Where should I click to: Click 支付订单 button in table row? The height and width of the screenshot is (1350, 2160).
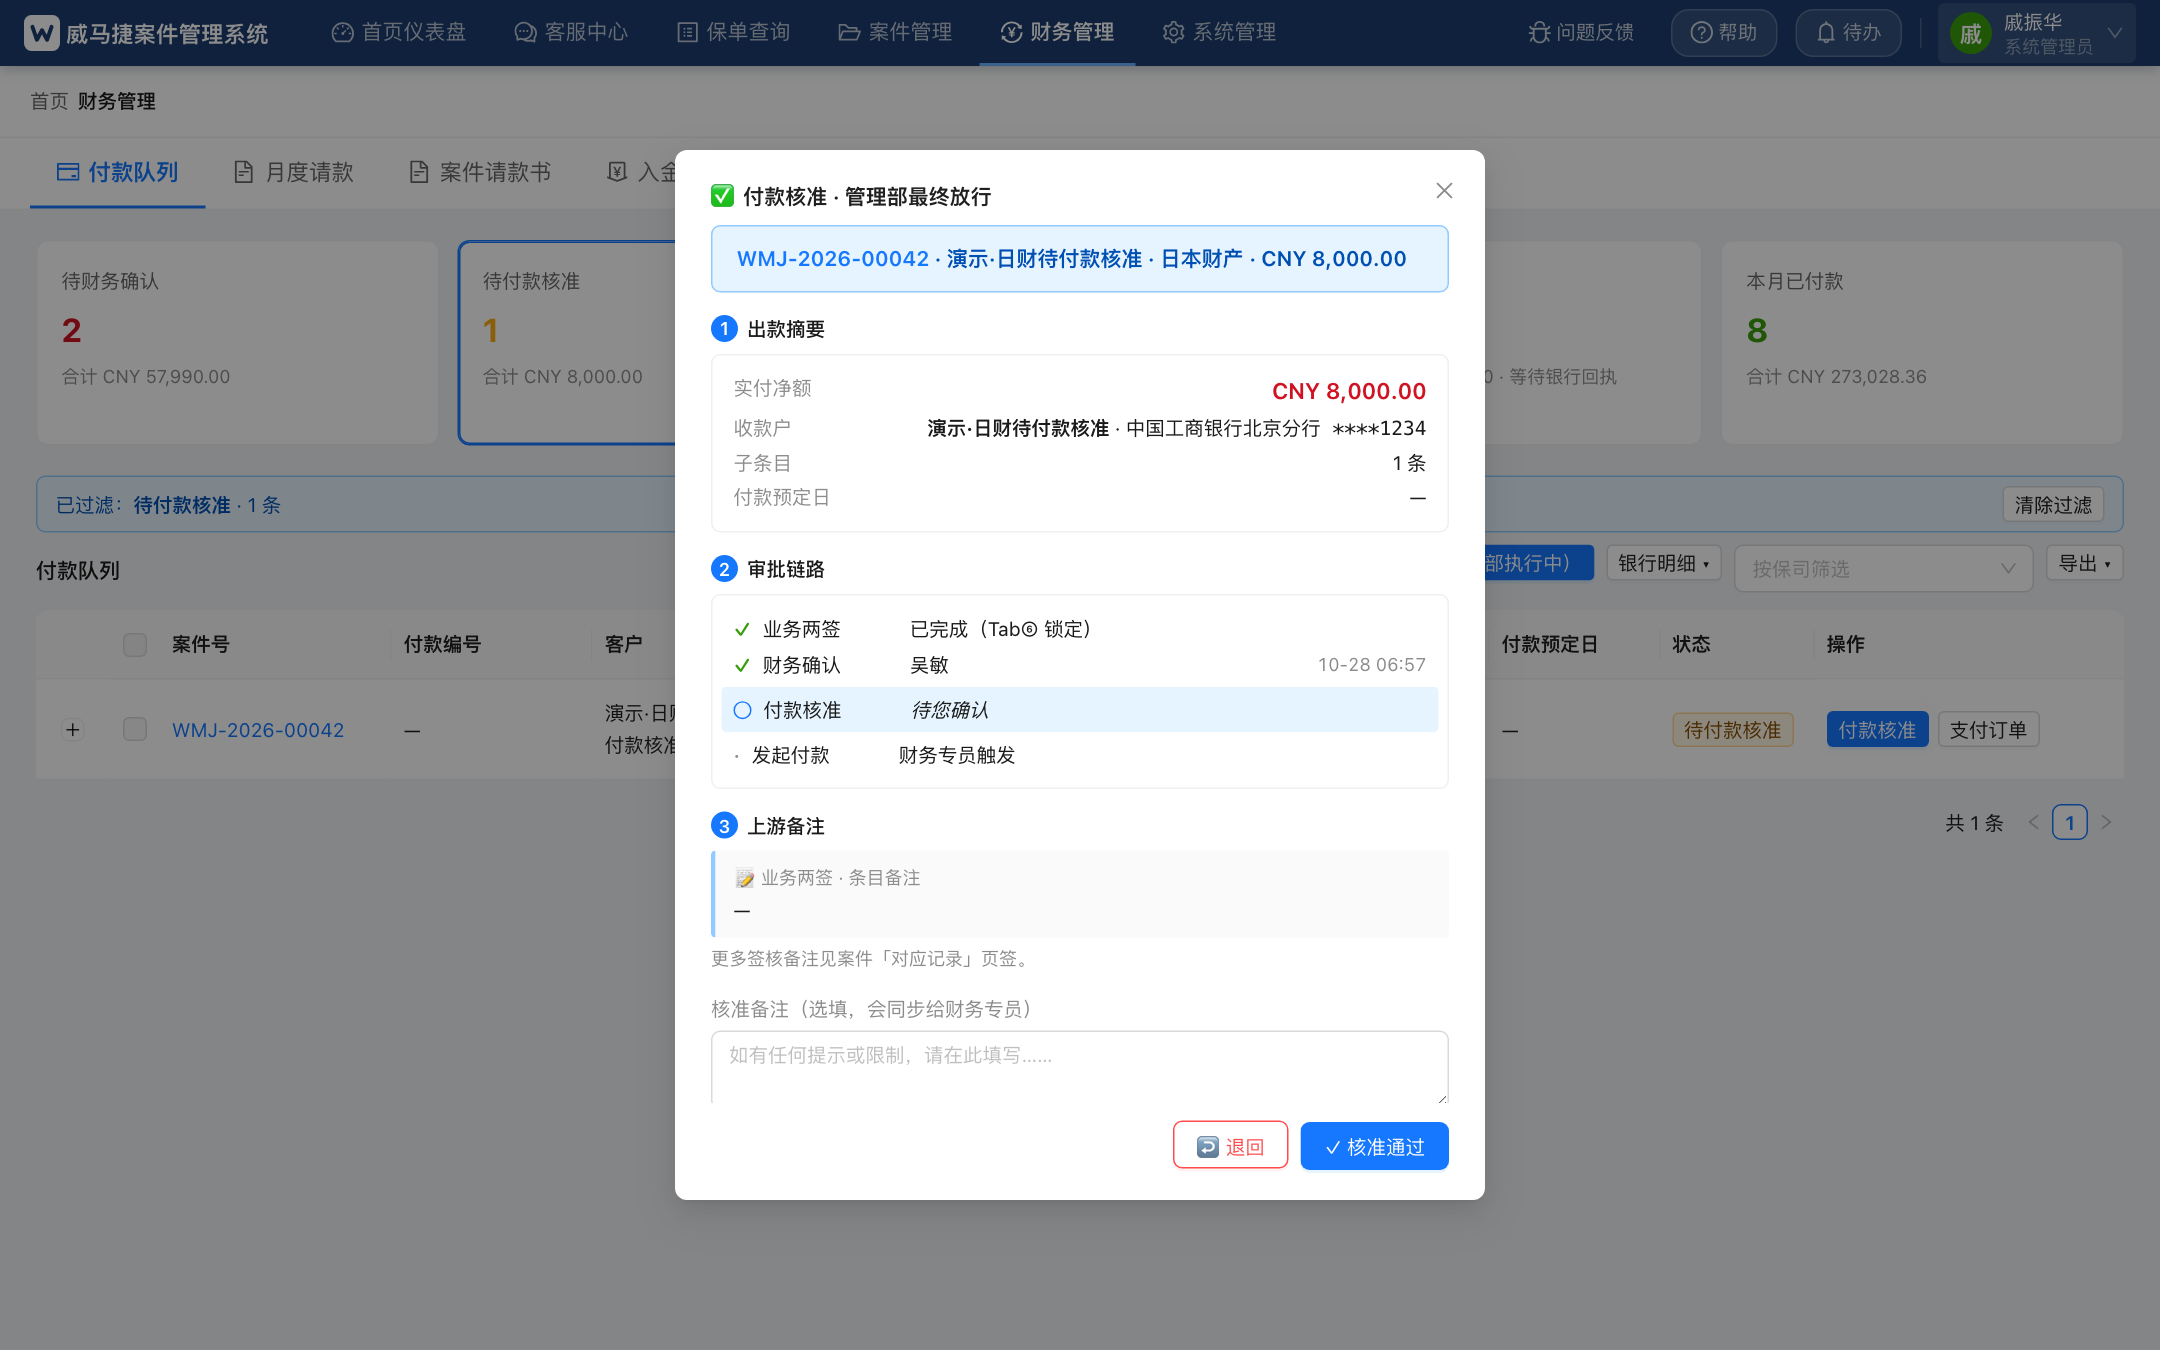1988,730
